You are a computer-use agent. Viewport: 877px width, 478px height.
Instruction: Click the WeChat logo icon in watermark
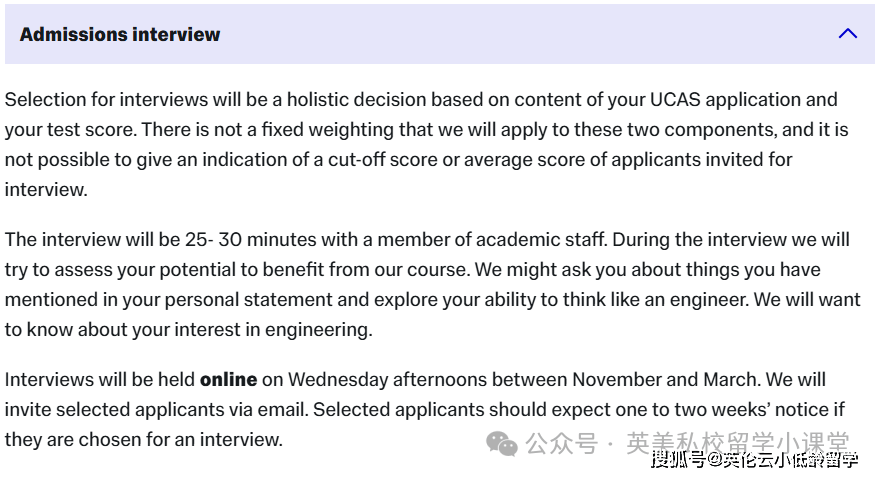(x=501, y=444)
